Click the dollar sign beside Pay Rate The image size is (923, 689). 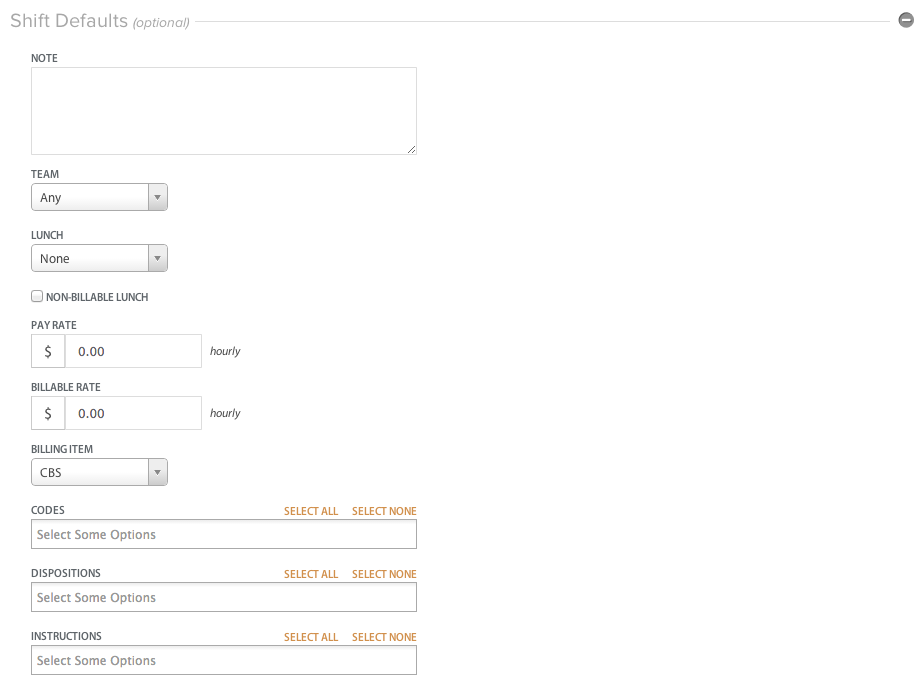[x=48, y=352]
